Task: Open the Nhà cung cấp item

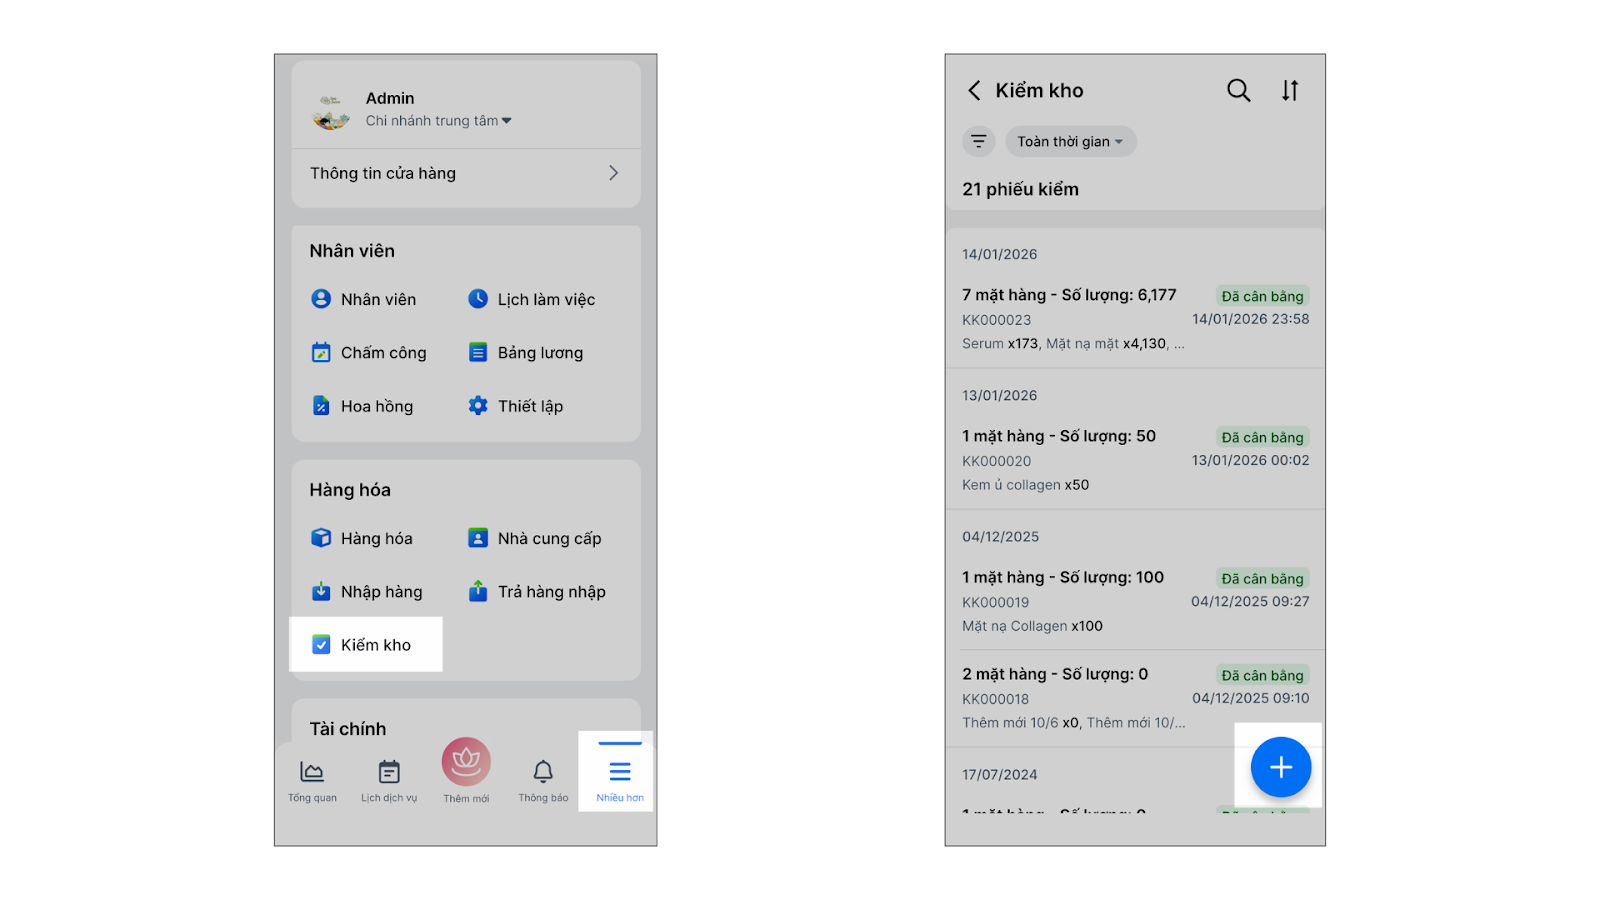Action: (535, 539)
